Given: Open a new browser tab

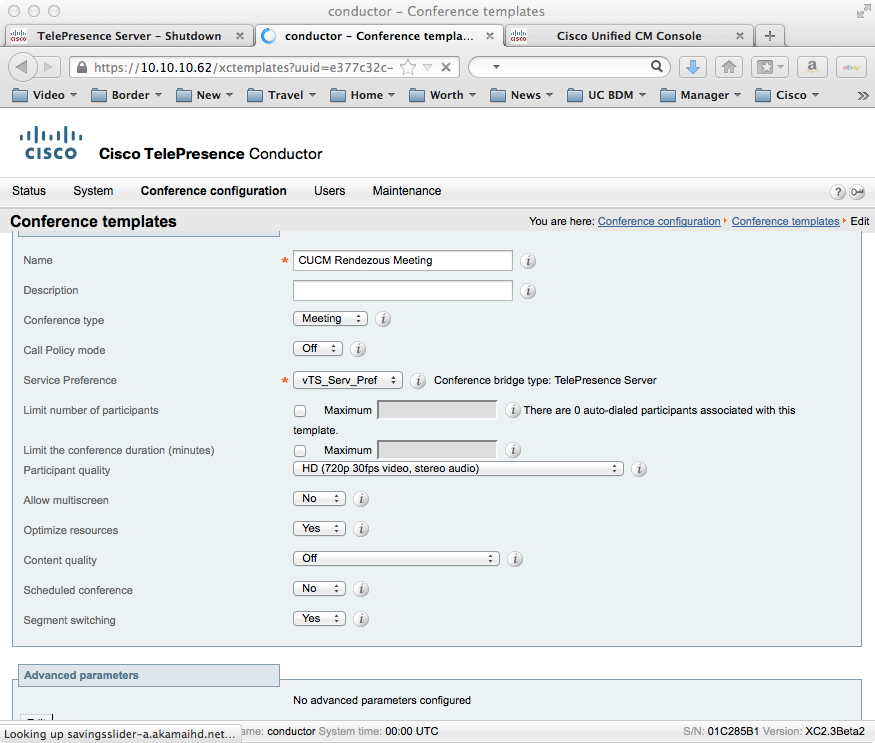Looking at the screenshot, I should (x=770, y=36).
